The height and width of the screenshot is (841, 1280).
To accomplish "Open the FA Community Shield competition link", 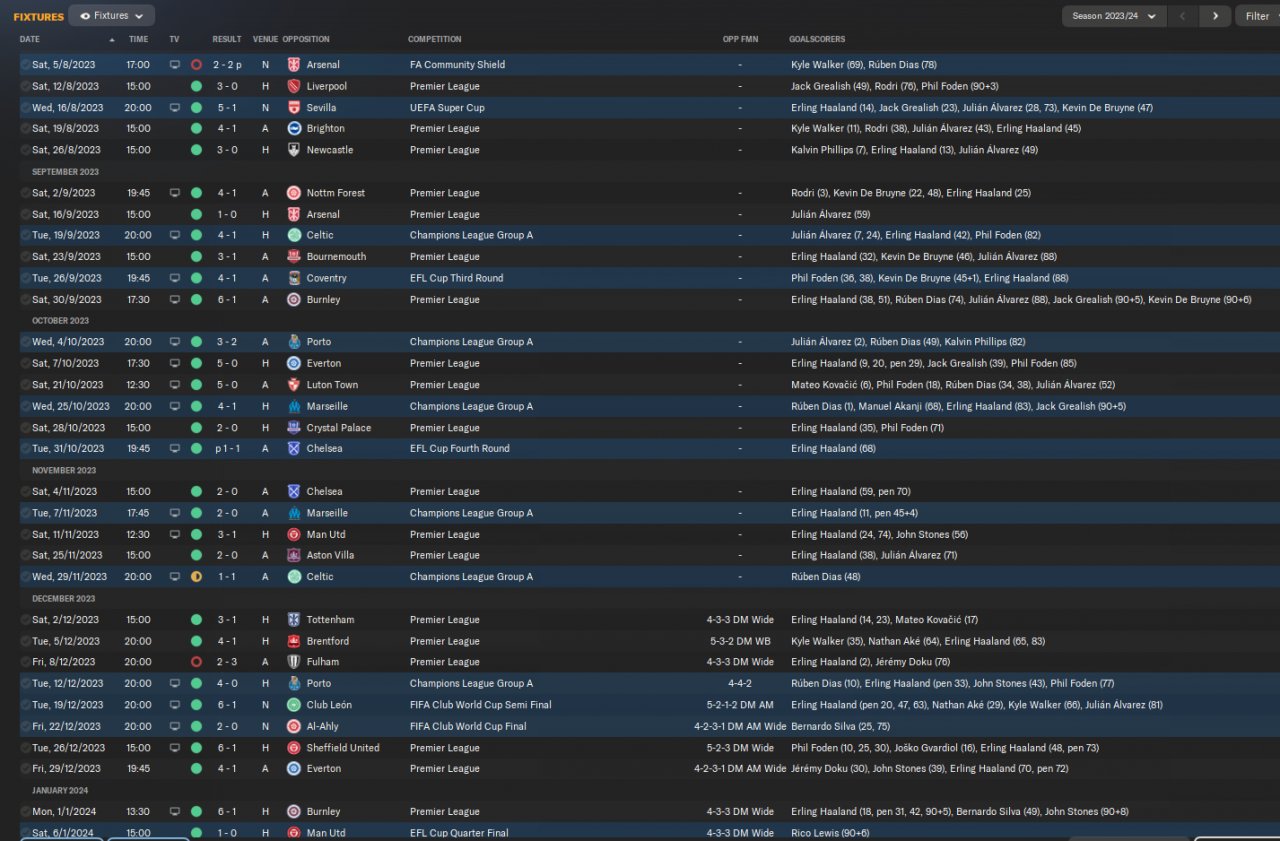I will (457, 65).
